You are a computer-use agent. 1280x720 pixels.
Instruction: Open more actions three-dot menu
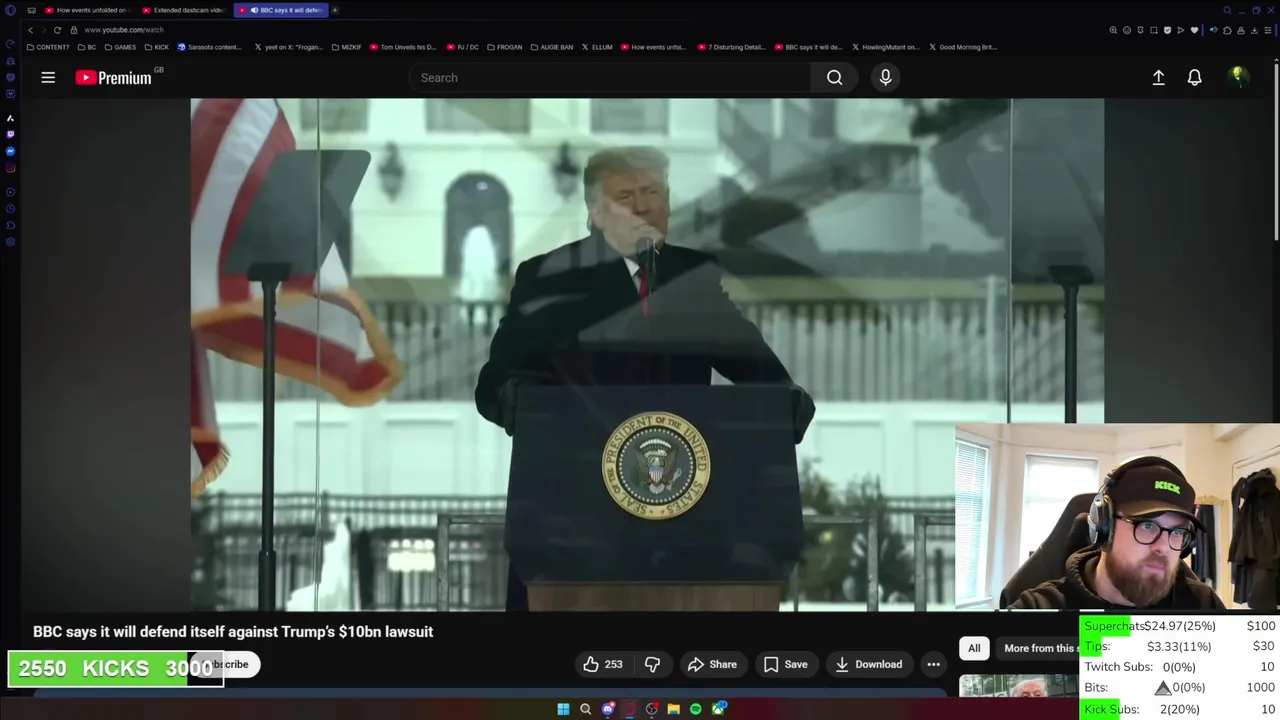click(933, 664)
